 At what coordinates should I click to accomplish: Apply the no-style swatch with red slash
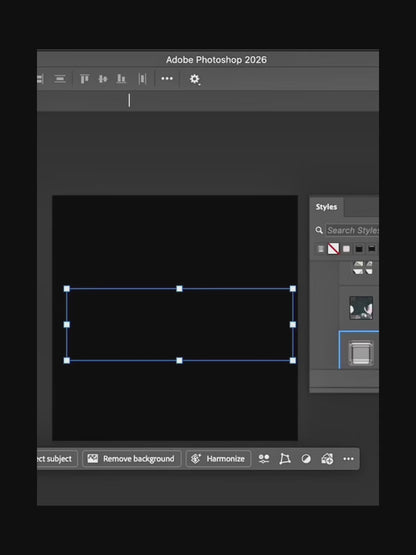[x=333, y=248]
